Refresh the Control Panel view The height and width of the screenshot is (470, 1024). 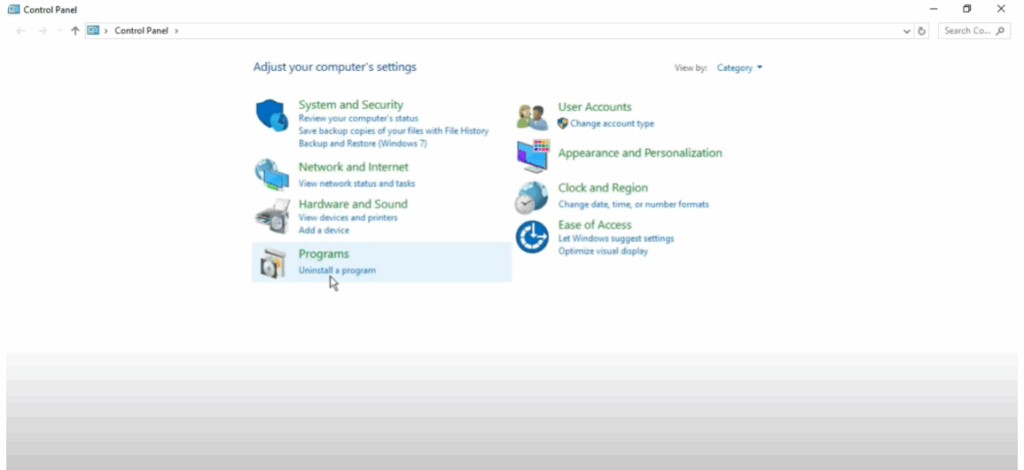coord(922,31)
